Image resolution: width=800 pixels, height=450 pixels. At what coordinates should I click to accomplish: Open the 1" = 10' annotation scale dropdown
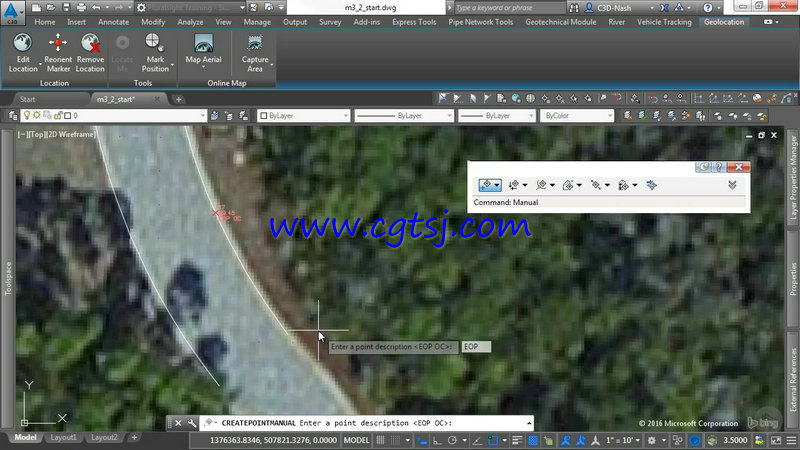[x=622, y=440]
